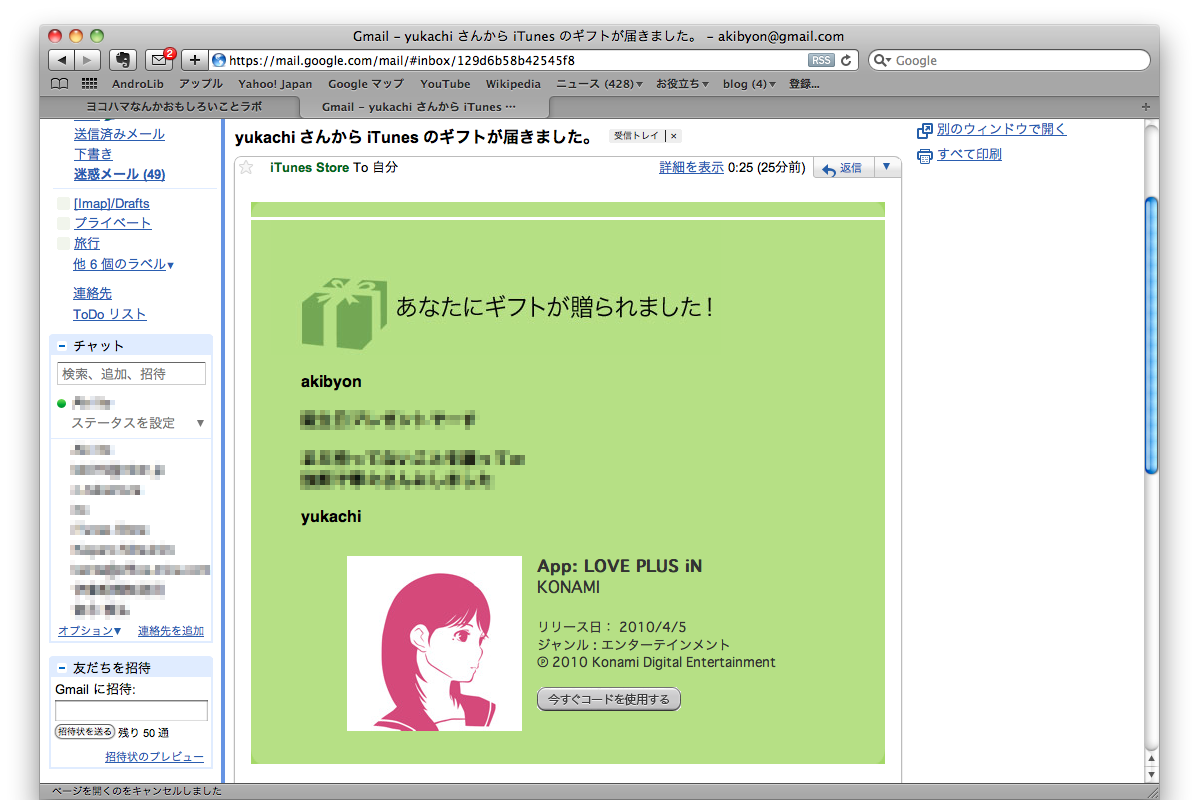Image resolution: width=1199 pixels, height=800 pixels.
Task: Click the search magnifier icon in Google field
Action: 882,60
